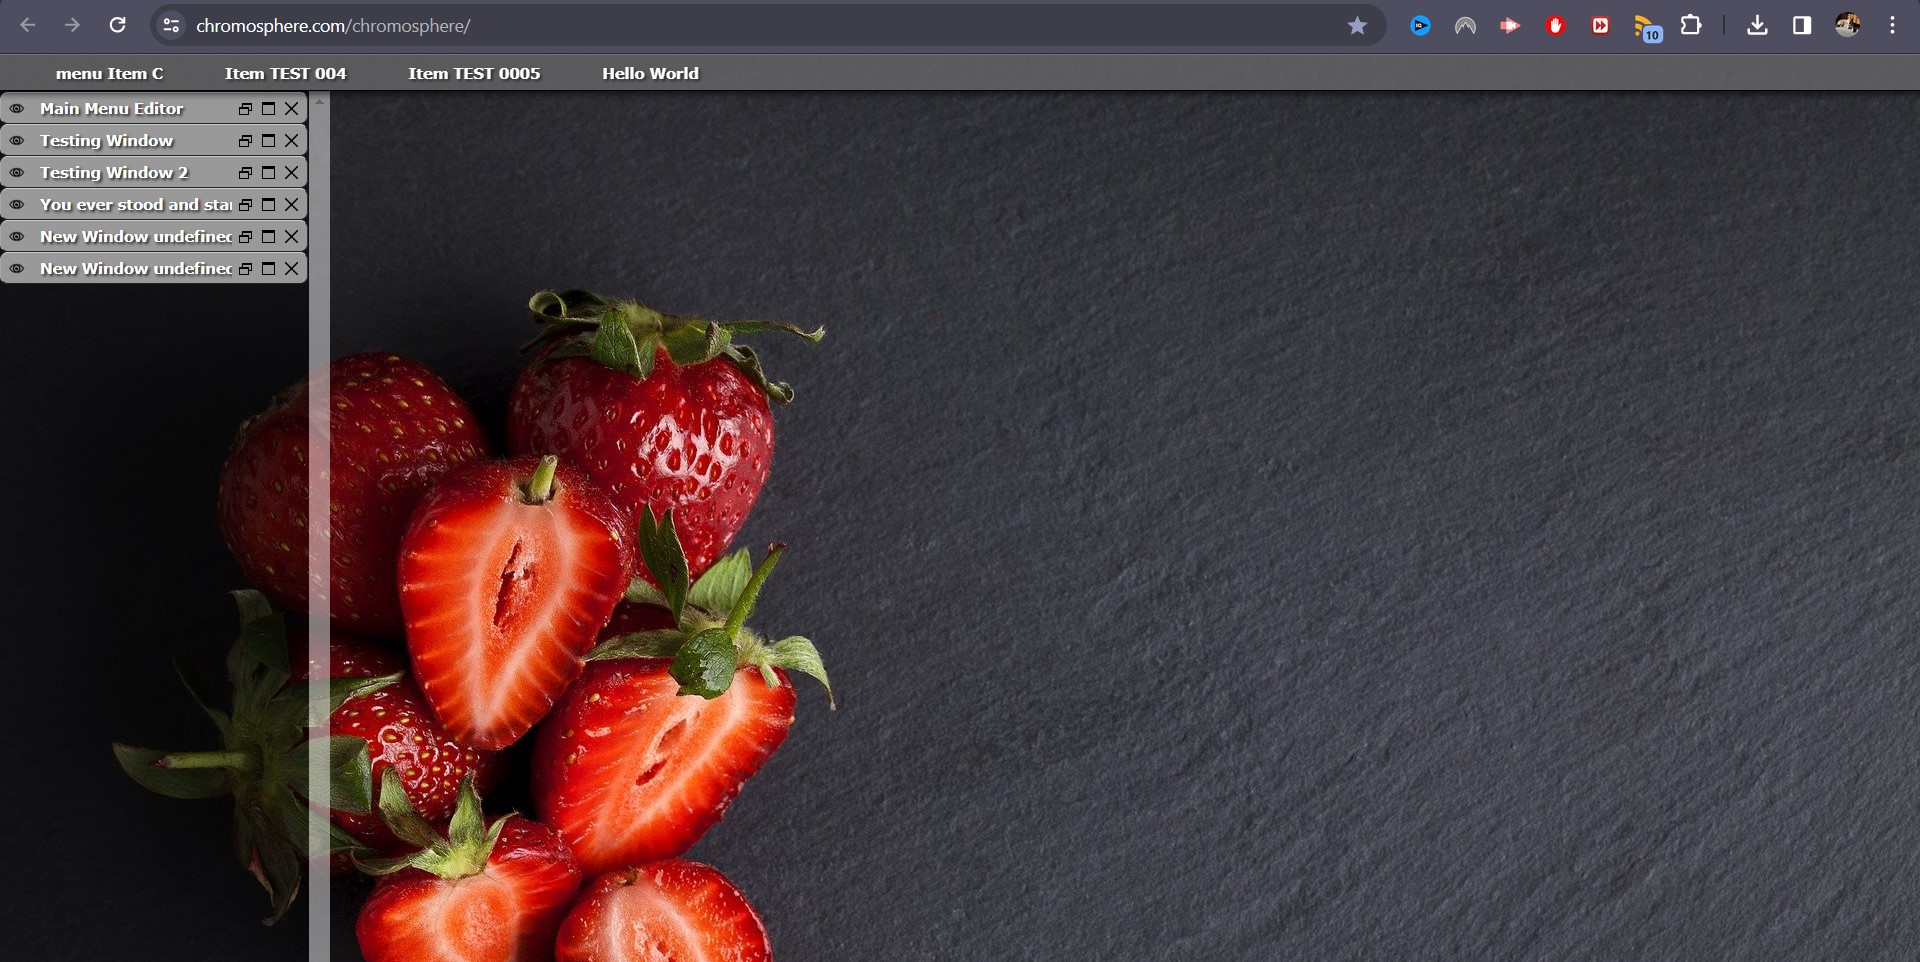The width and height of the screenshot is (1920, 962).
Task: Open the browser Downloads panel
Action: click(1757, 25)
